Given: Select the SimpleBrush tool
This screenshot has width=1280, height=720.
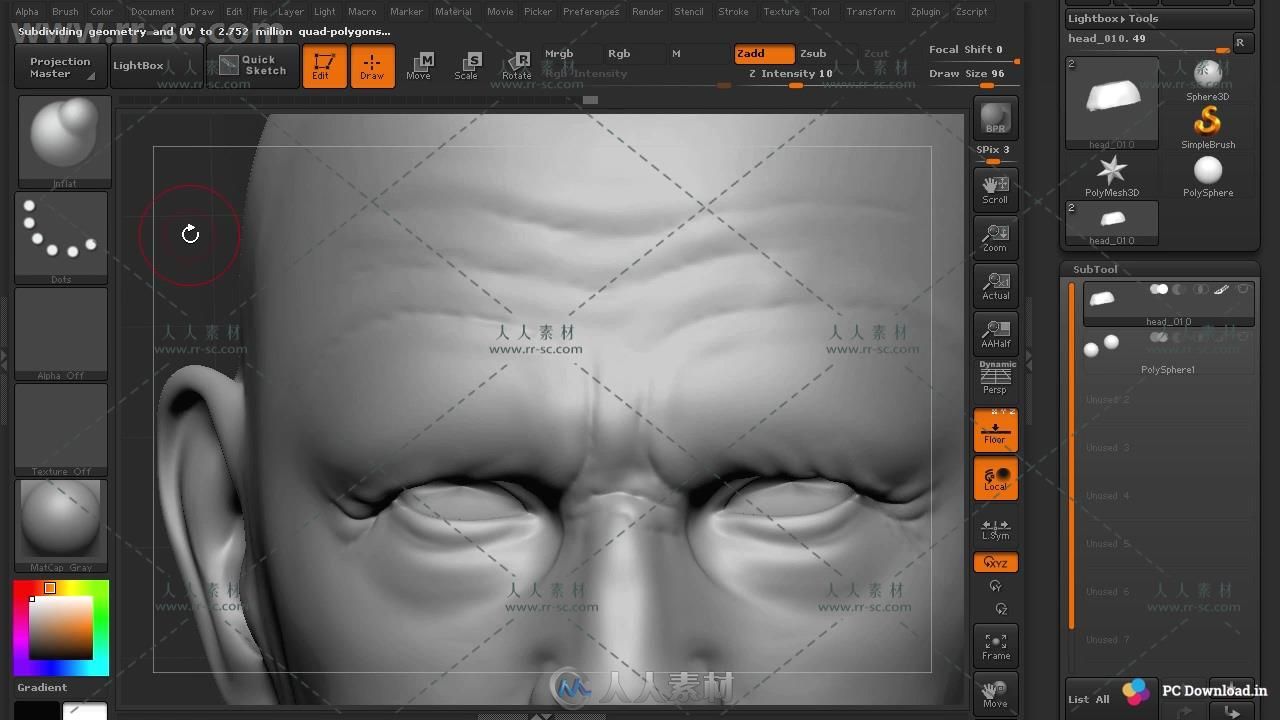Looking at the screenshot, I should [1208, 126].
